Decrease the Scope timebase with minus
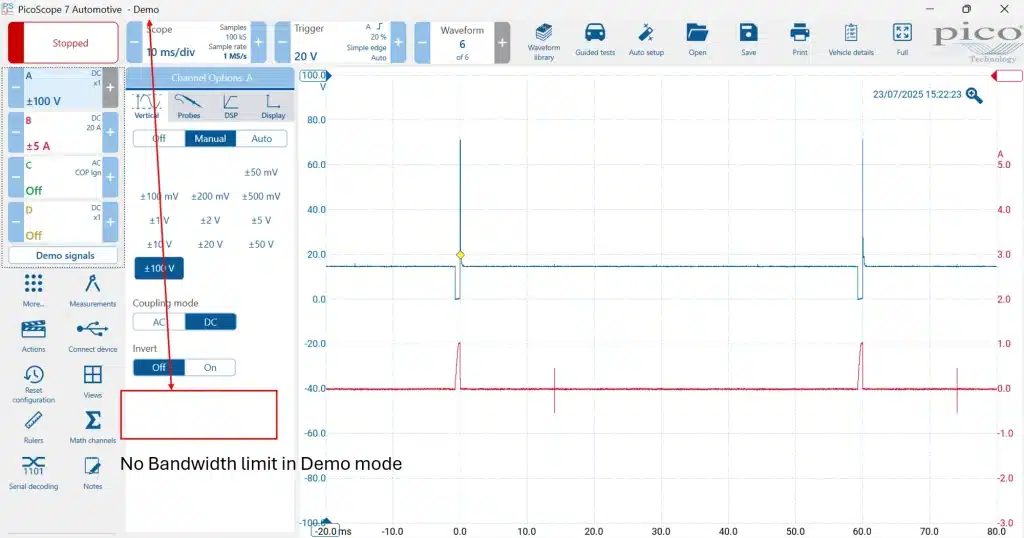The height and width of the screenshot is (538, 1024). pyautogui.click(x=134, y=42)
